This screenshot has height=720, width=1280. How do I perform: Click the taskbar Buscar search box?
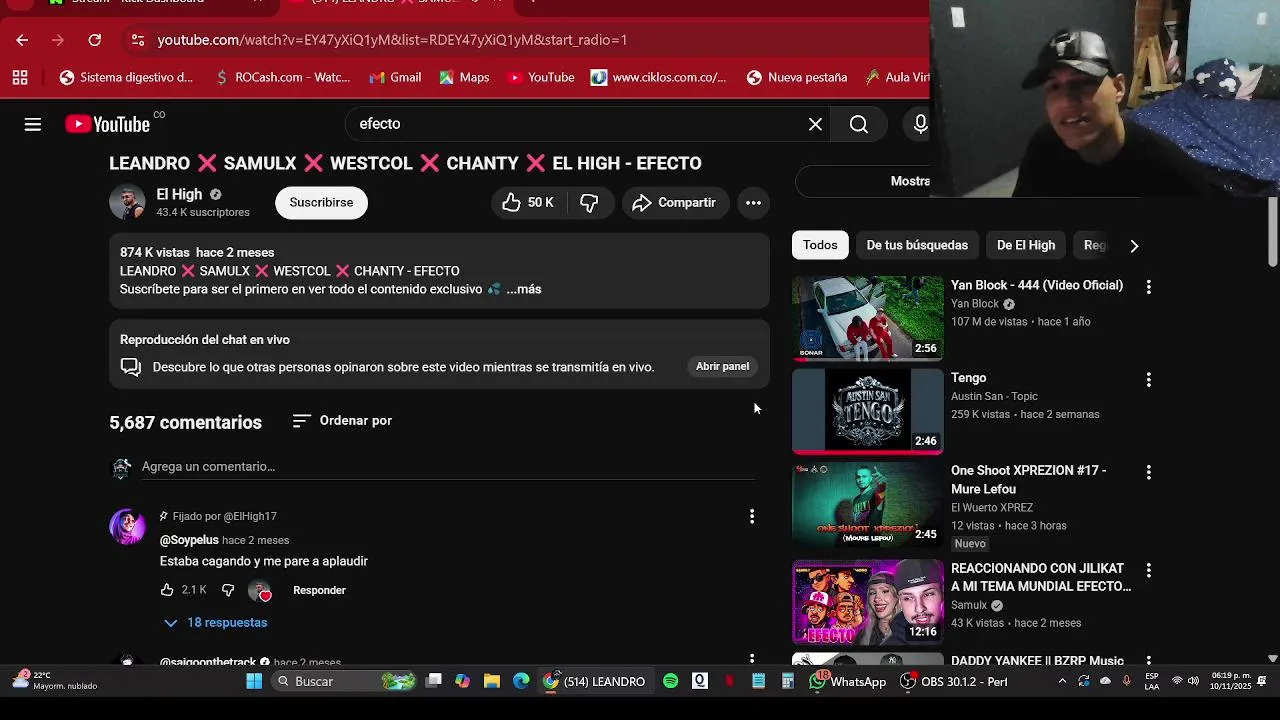click(343, 681)
